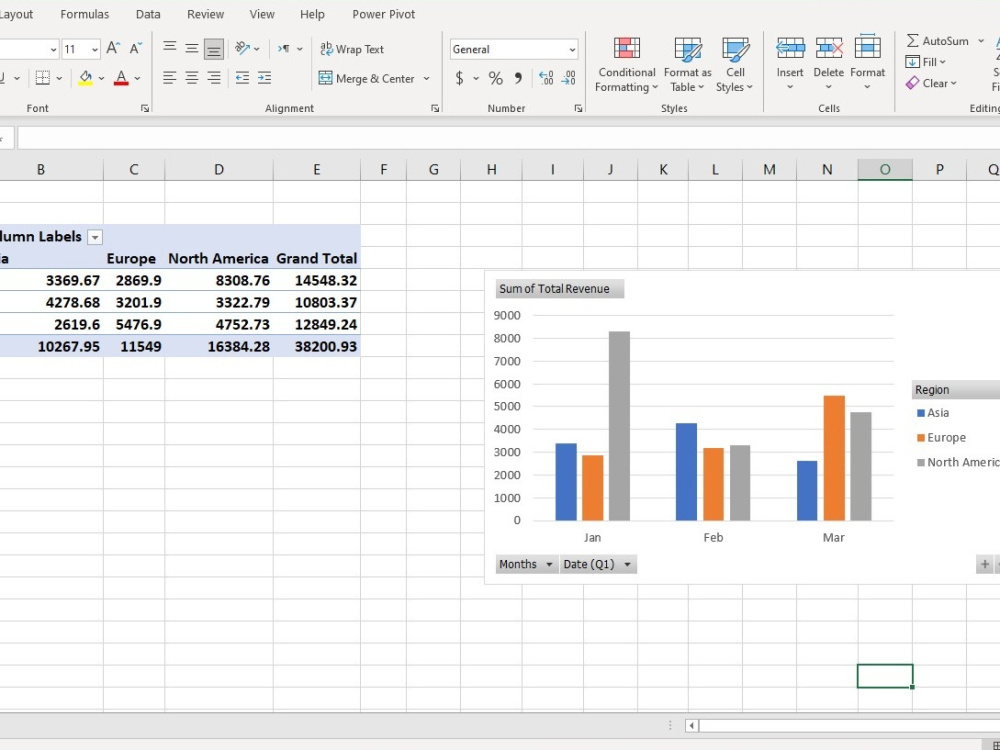Apply the percent style

pos(496,78)
